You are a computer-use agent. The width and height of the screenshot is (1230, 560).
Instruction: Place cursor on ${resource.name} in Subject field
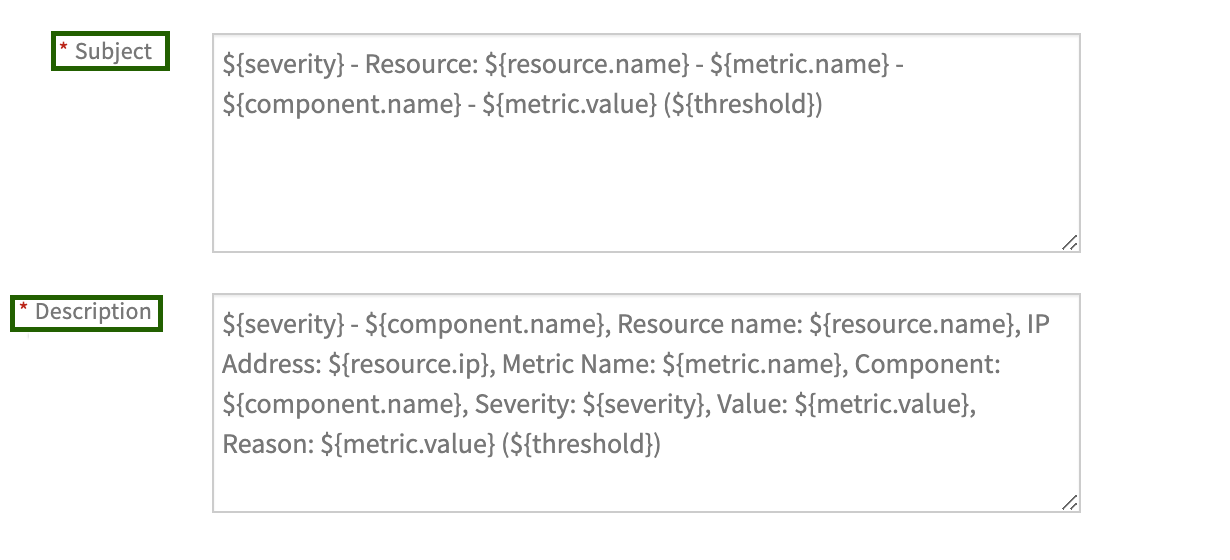point(587,65)
